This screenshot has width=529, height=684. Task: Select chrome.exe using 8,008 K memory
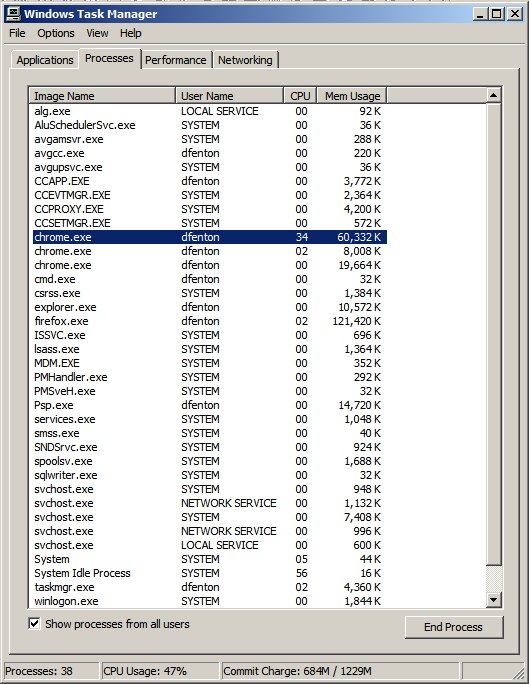[x=210, y=251]
